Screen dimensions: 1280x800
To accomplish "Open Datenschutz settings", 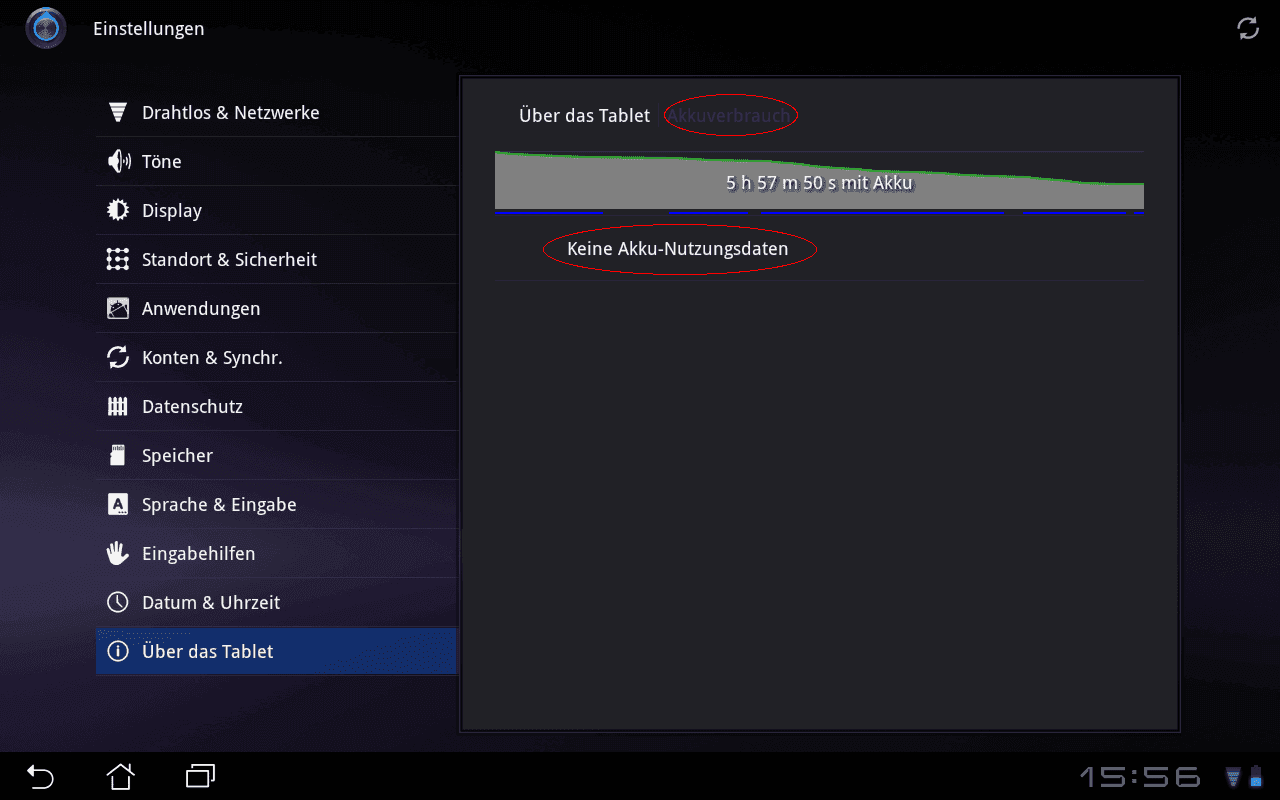I will click(x=277, y=406).
